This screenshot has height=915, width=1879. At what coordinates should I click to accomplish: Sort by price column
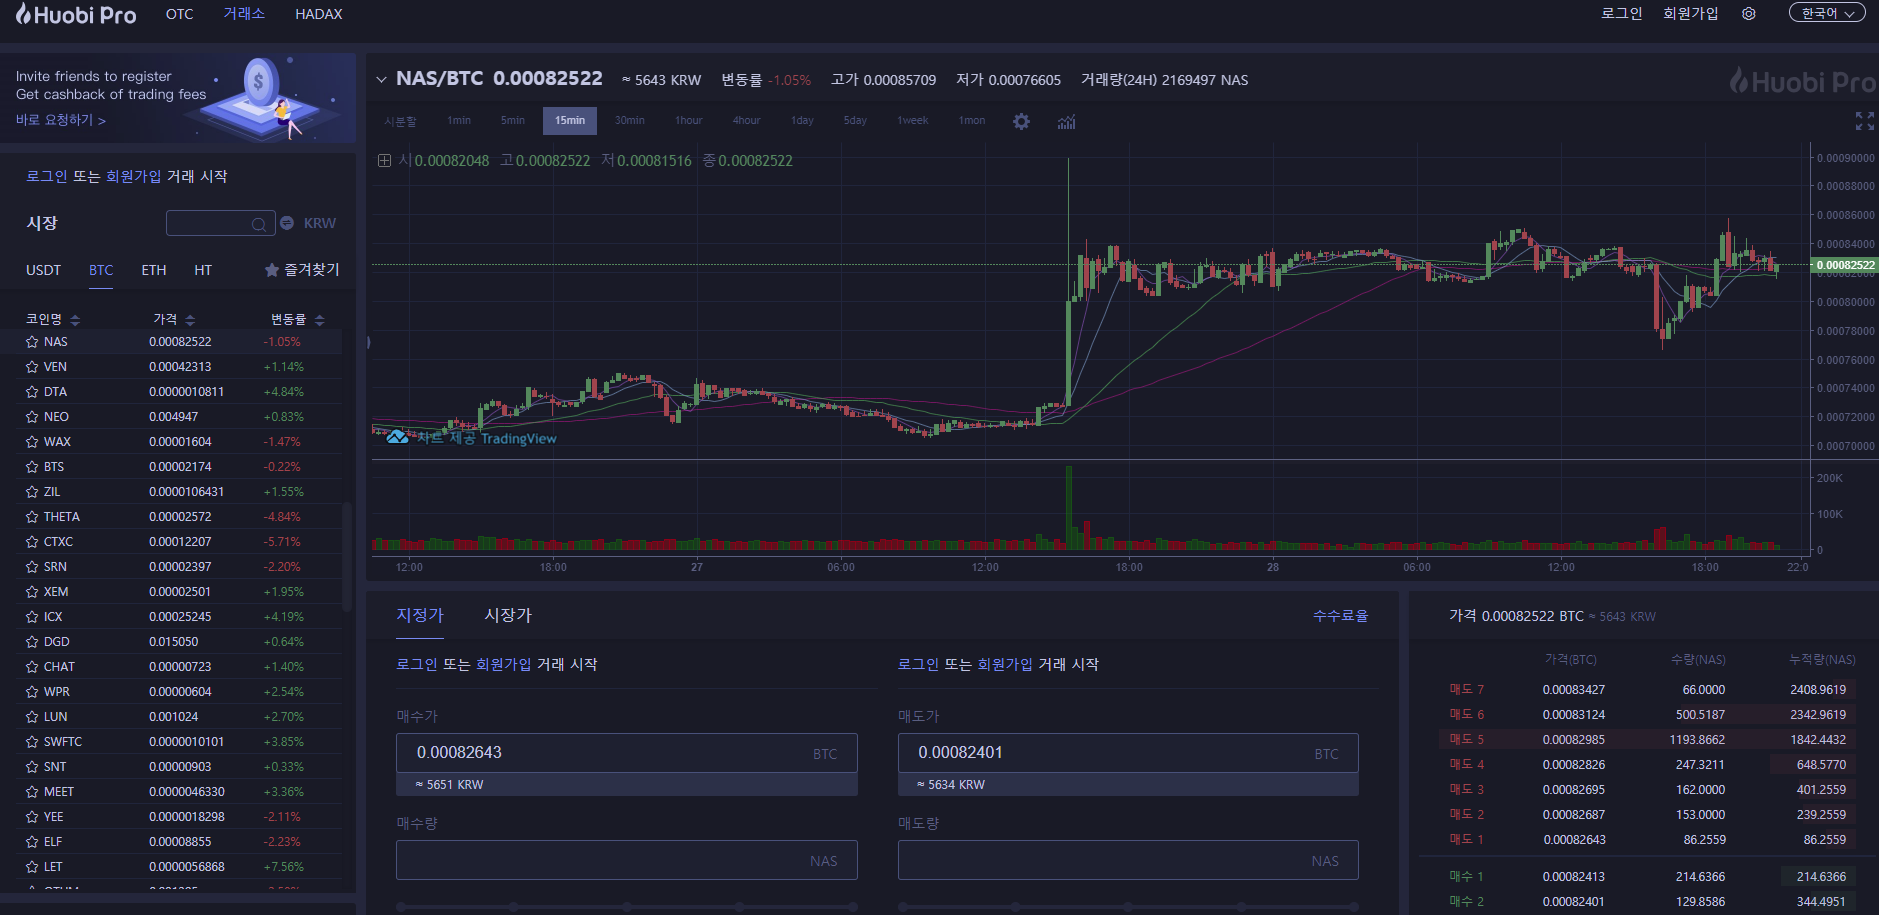pyautogui.click(x=174, y=319)
